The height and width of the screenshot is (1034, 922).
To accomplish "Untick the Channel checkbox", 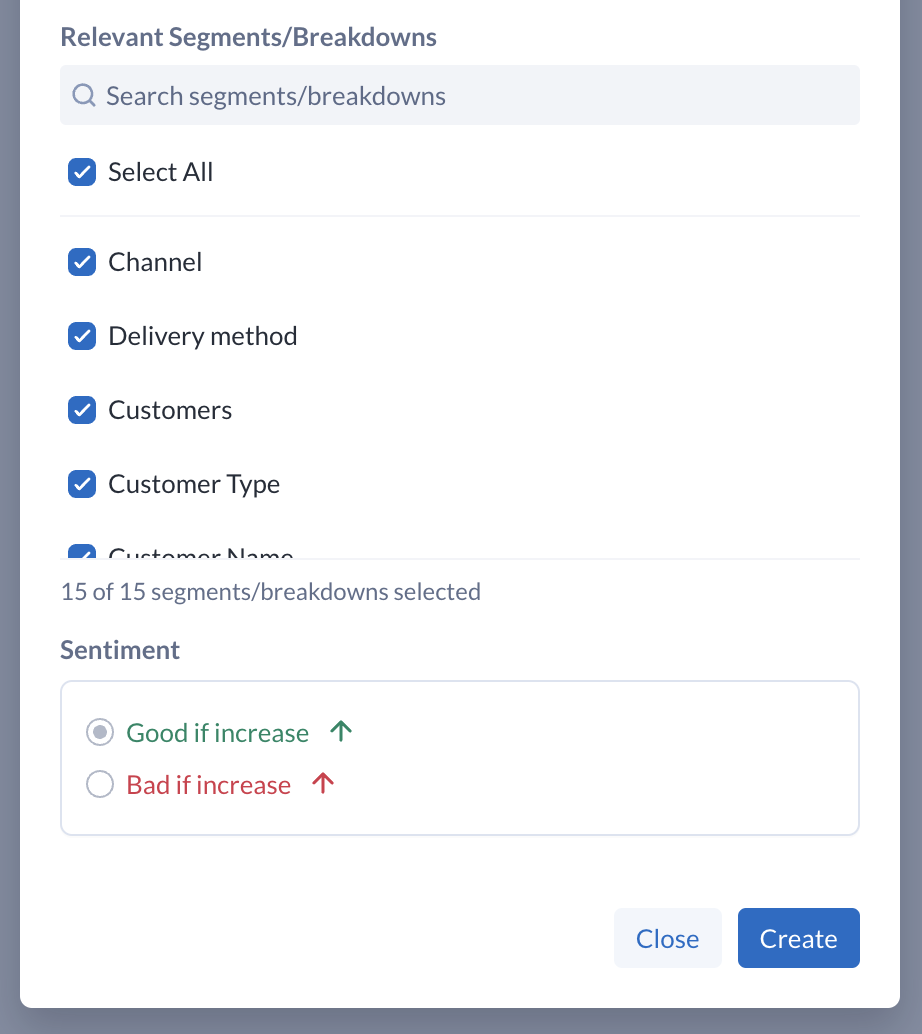I will (81, 262).
